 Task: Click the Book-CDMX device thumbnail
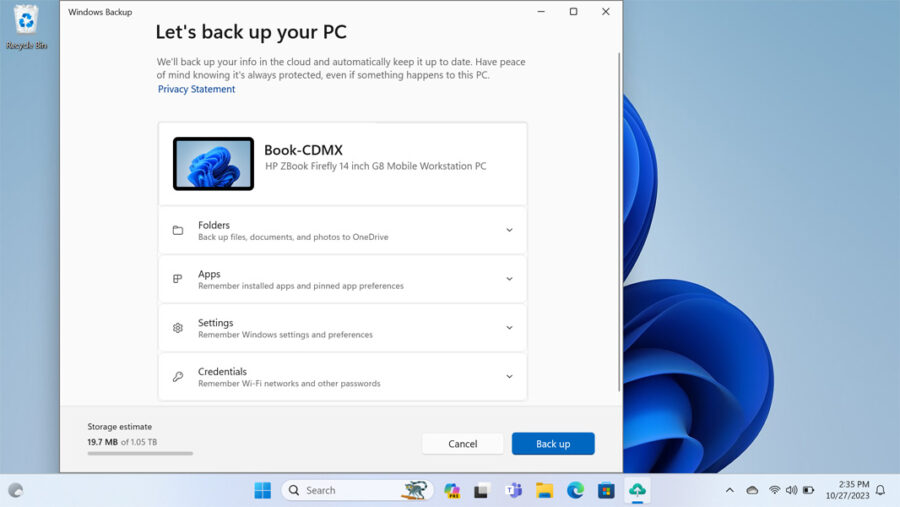tap(213, 163)
